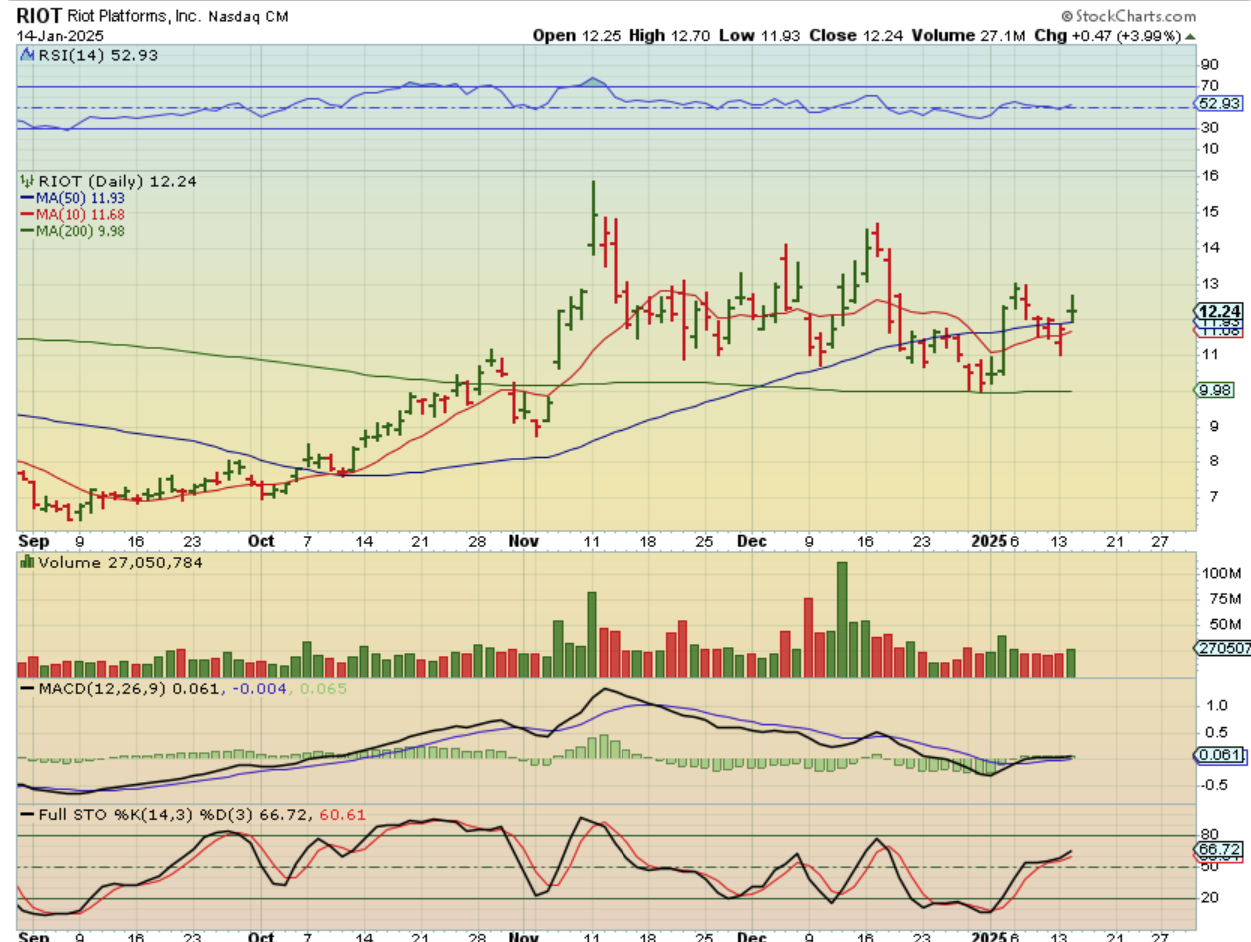Click the 9.98 MA(200) tag on the price axis
Screen dimensions: 1251x942
pyautogui.click(x=1214, y=391)
